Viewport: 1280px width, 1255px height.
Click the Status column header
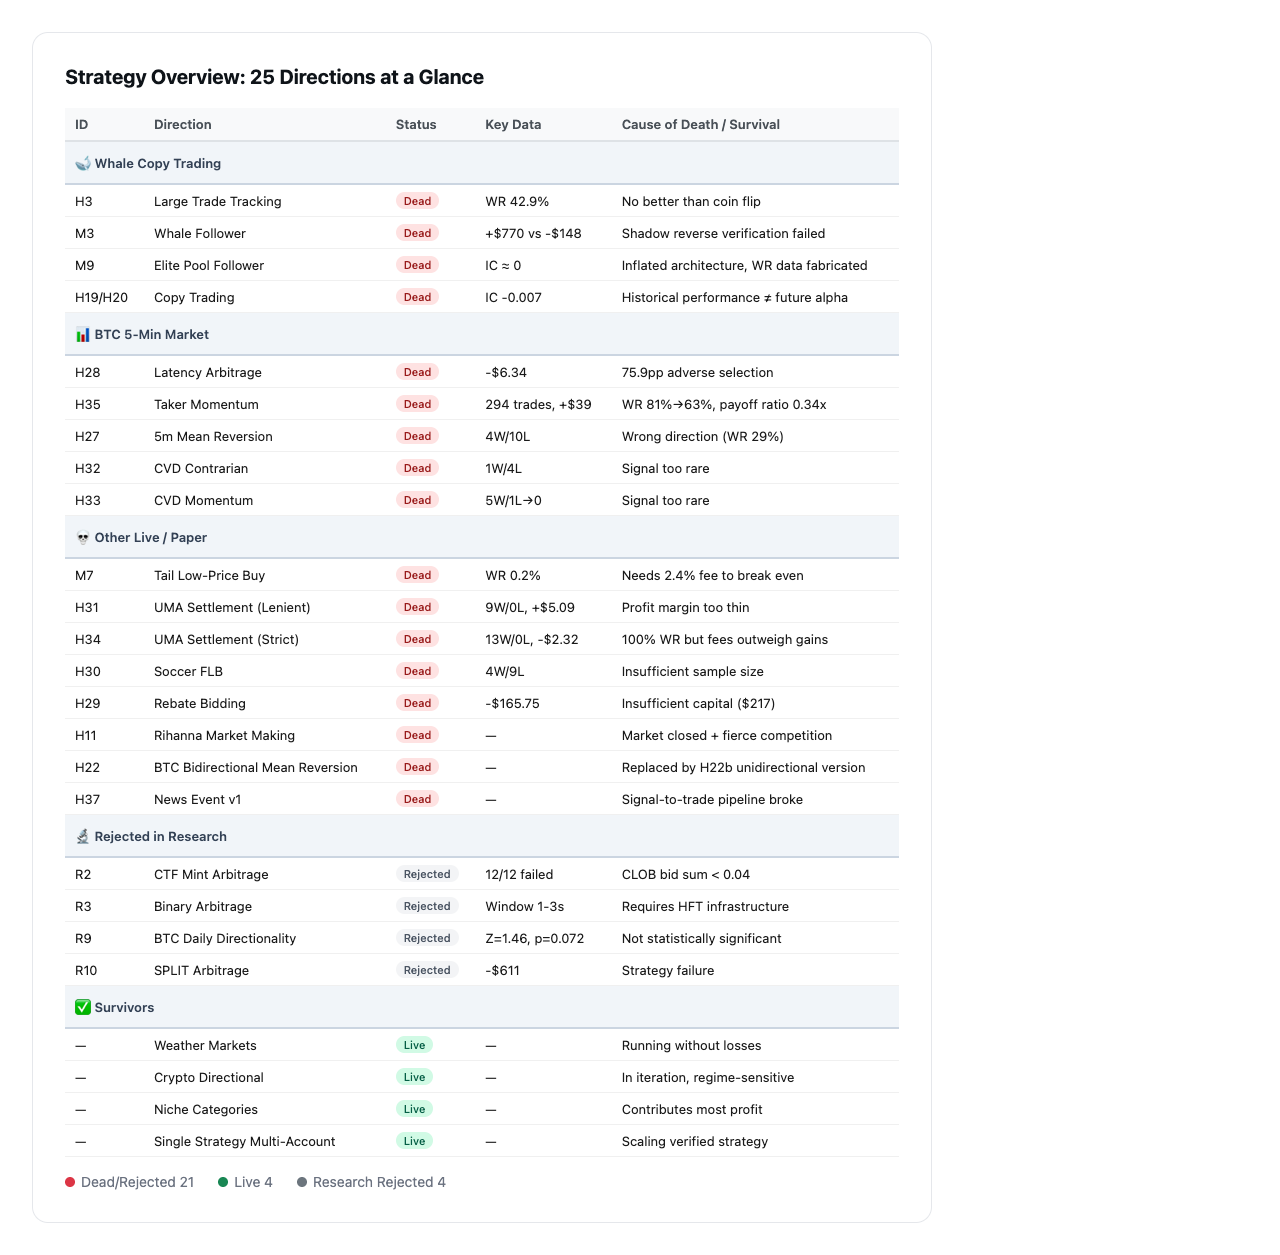(416, 124)
